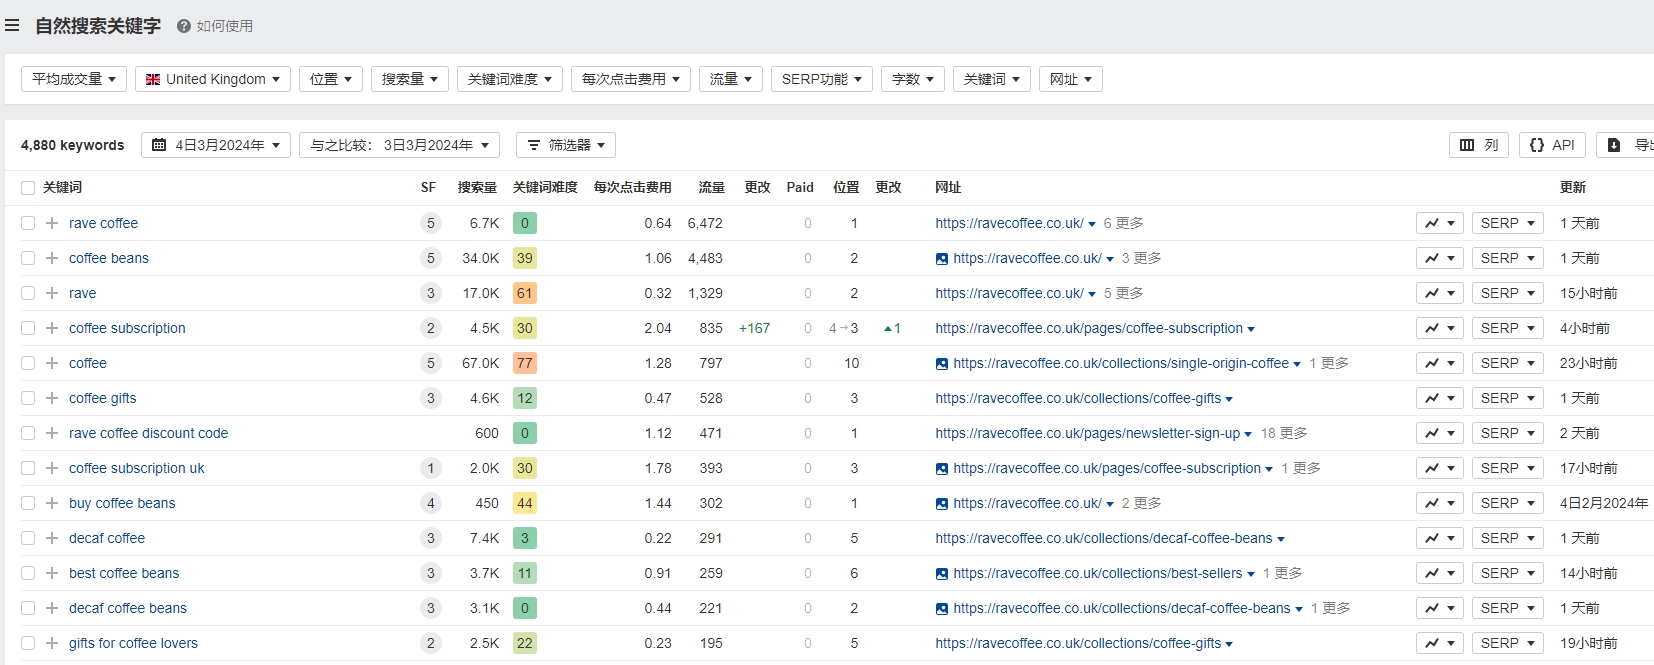Click image icon before best-sellers URL
Image resolution: width=1654 pixels, height=665 pixels.
click(x=942, y=574)
